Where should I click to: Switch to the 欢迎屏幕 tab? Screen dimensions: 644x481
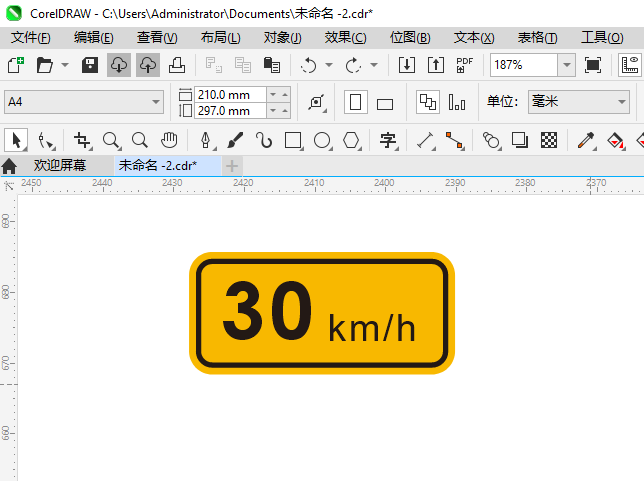60,166
